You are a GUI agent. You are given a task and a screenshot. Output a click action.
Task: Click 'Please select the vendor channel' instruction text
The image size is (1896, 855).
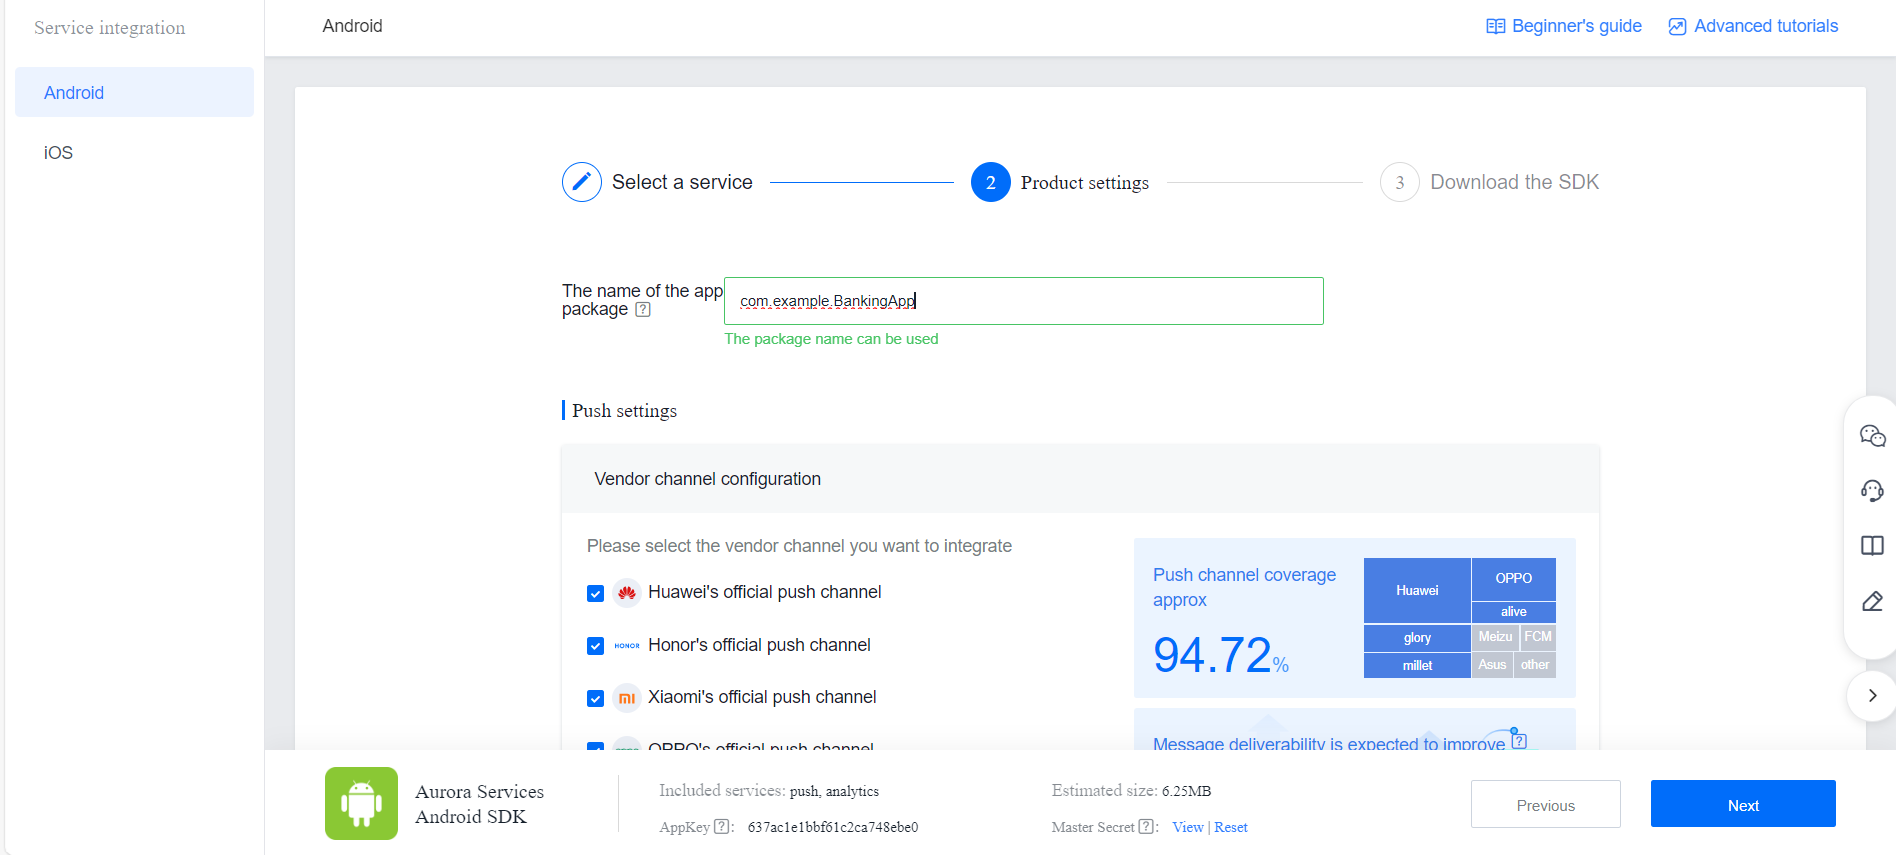point(799,546)
